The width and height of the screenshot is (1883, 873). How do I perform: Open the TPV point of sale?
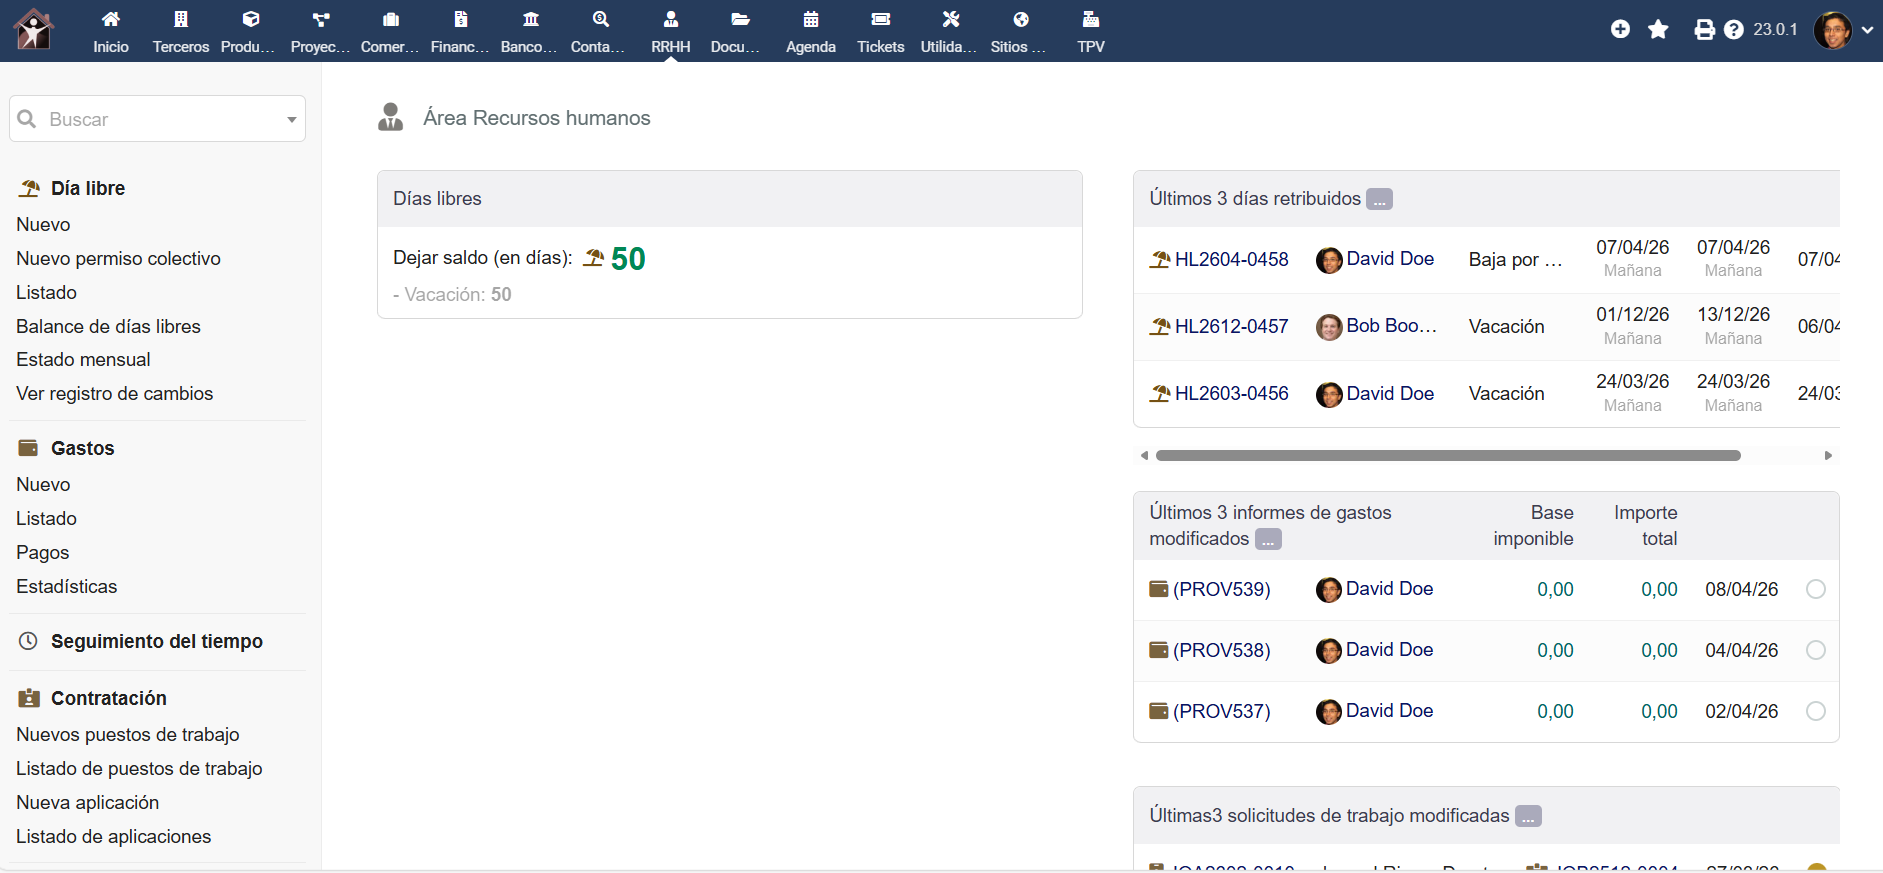tap(1091, 31)
